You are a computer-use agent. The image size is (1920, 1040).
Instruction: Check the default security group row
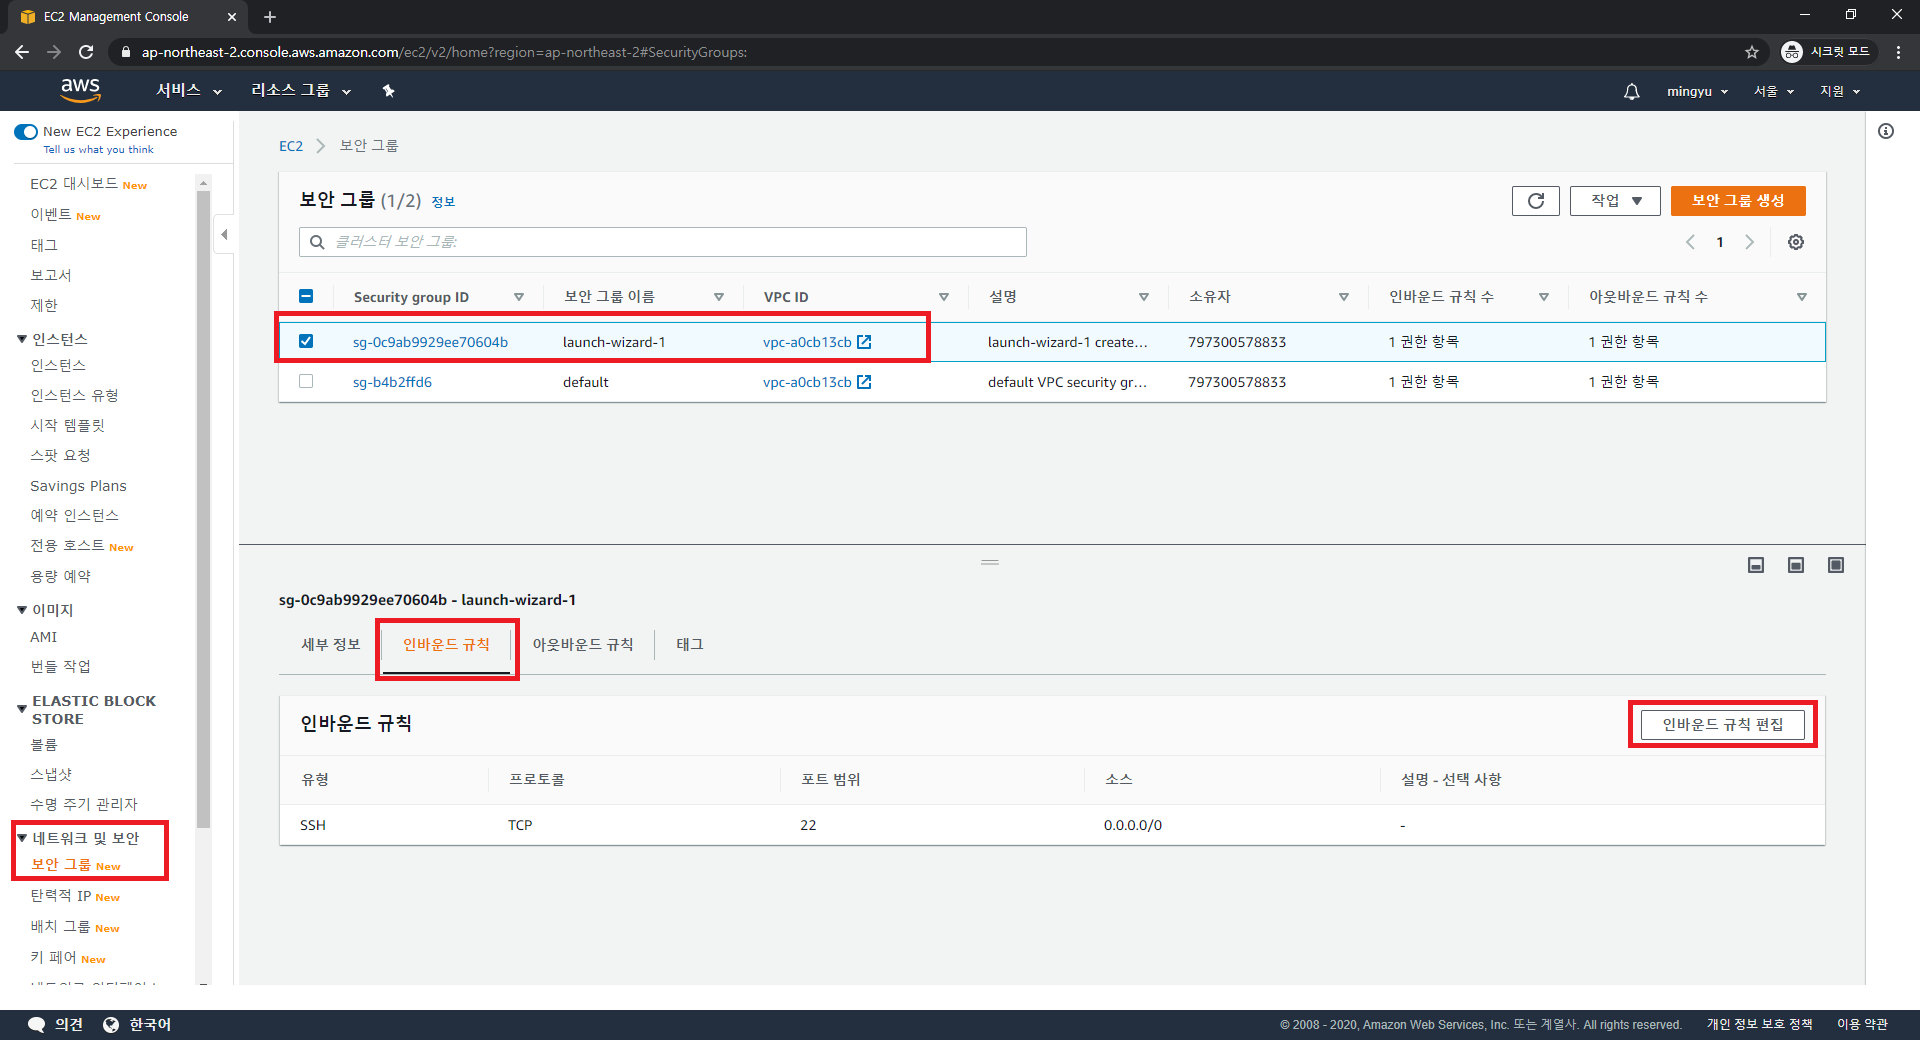pos(306,381)
